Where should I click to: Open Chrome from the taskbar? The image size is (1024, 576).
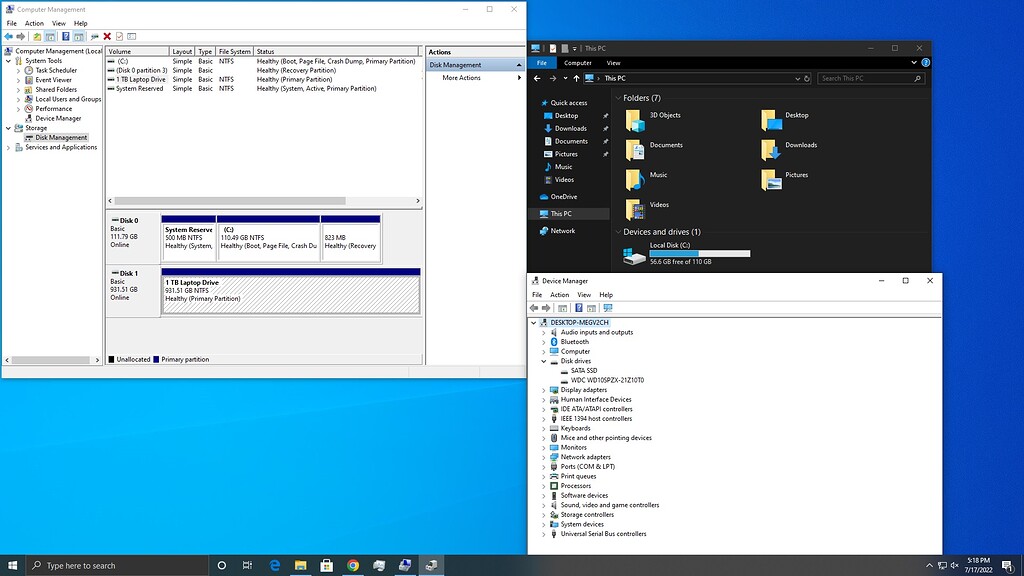point(353,565)
